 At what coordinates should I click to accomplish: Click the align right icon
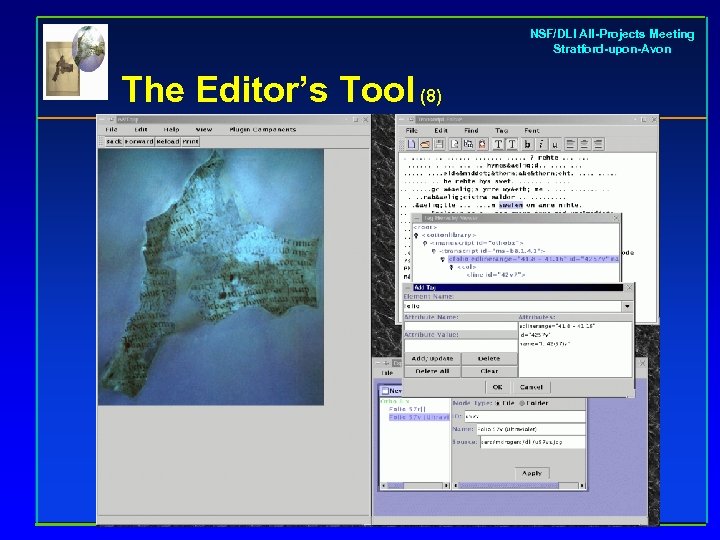(x=598, y=145)
